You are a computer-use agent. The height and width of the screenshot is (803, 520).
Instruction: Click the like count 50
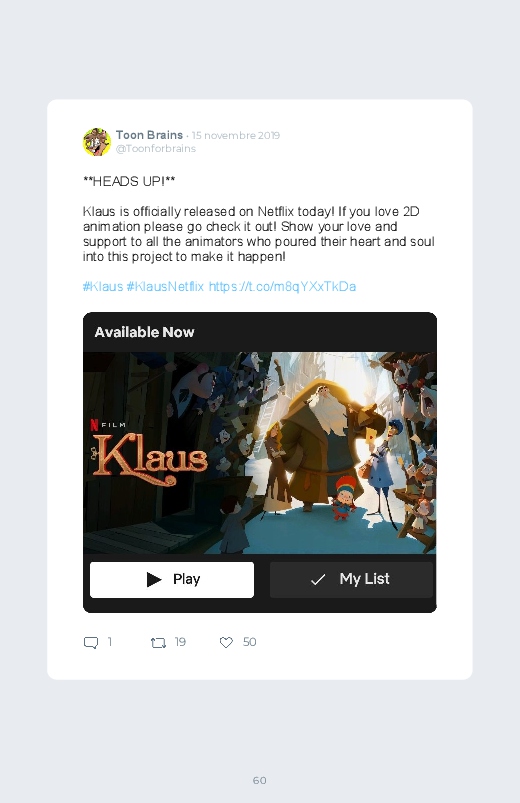pyautogui.click(x=249, y=642)
